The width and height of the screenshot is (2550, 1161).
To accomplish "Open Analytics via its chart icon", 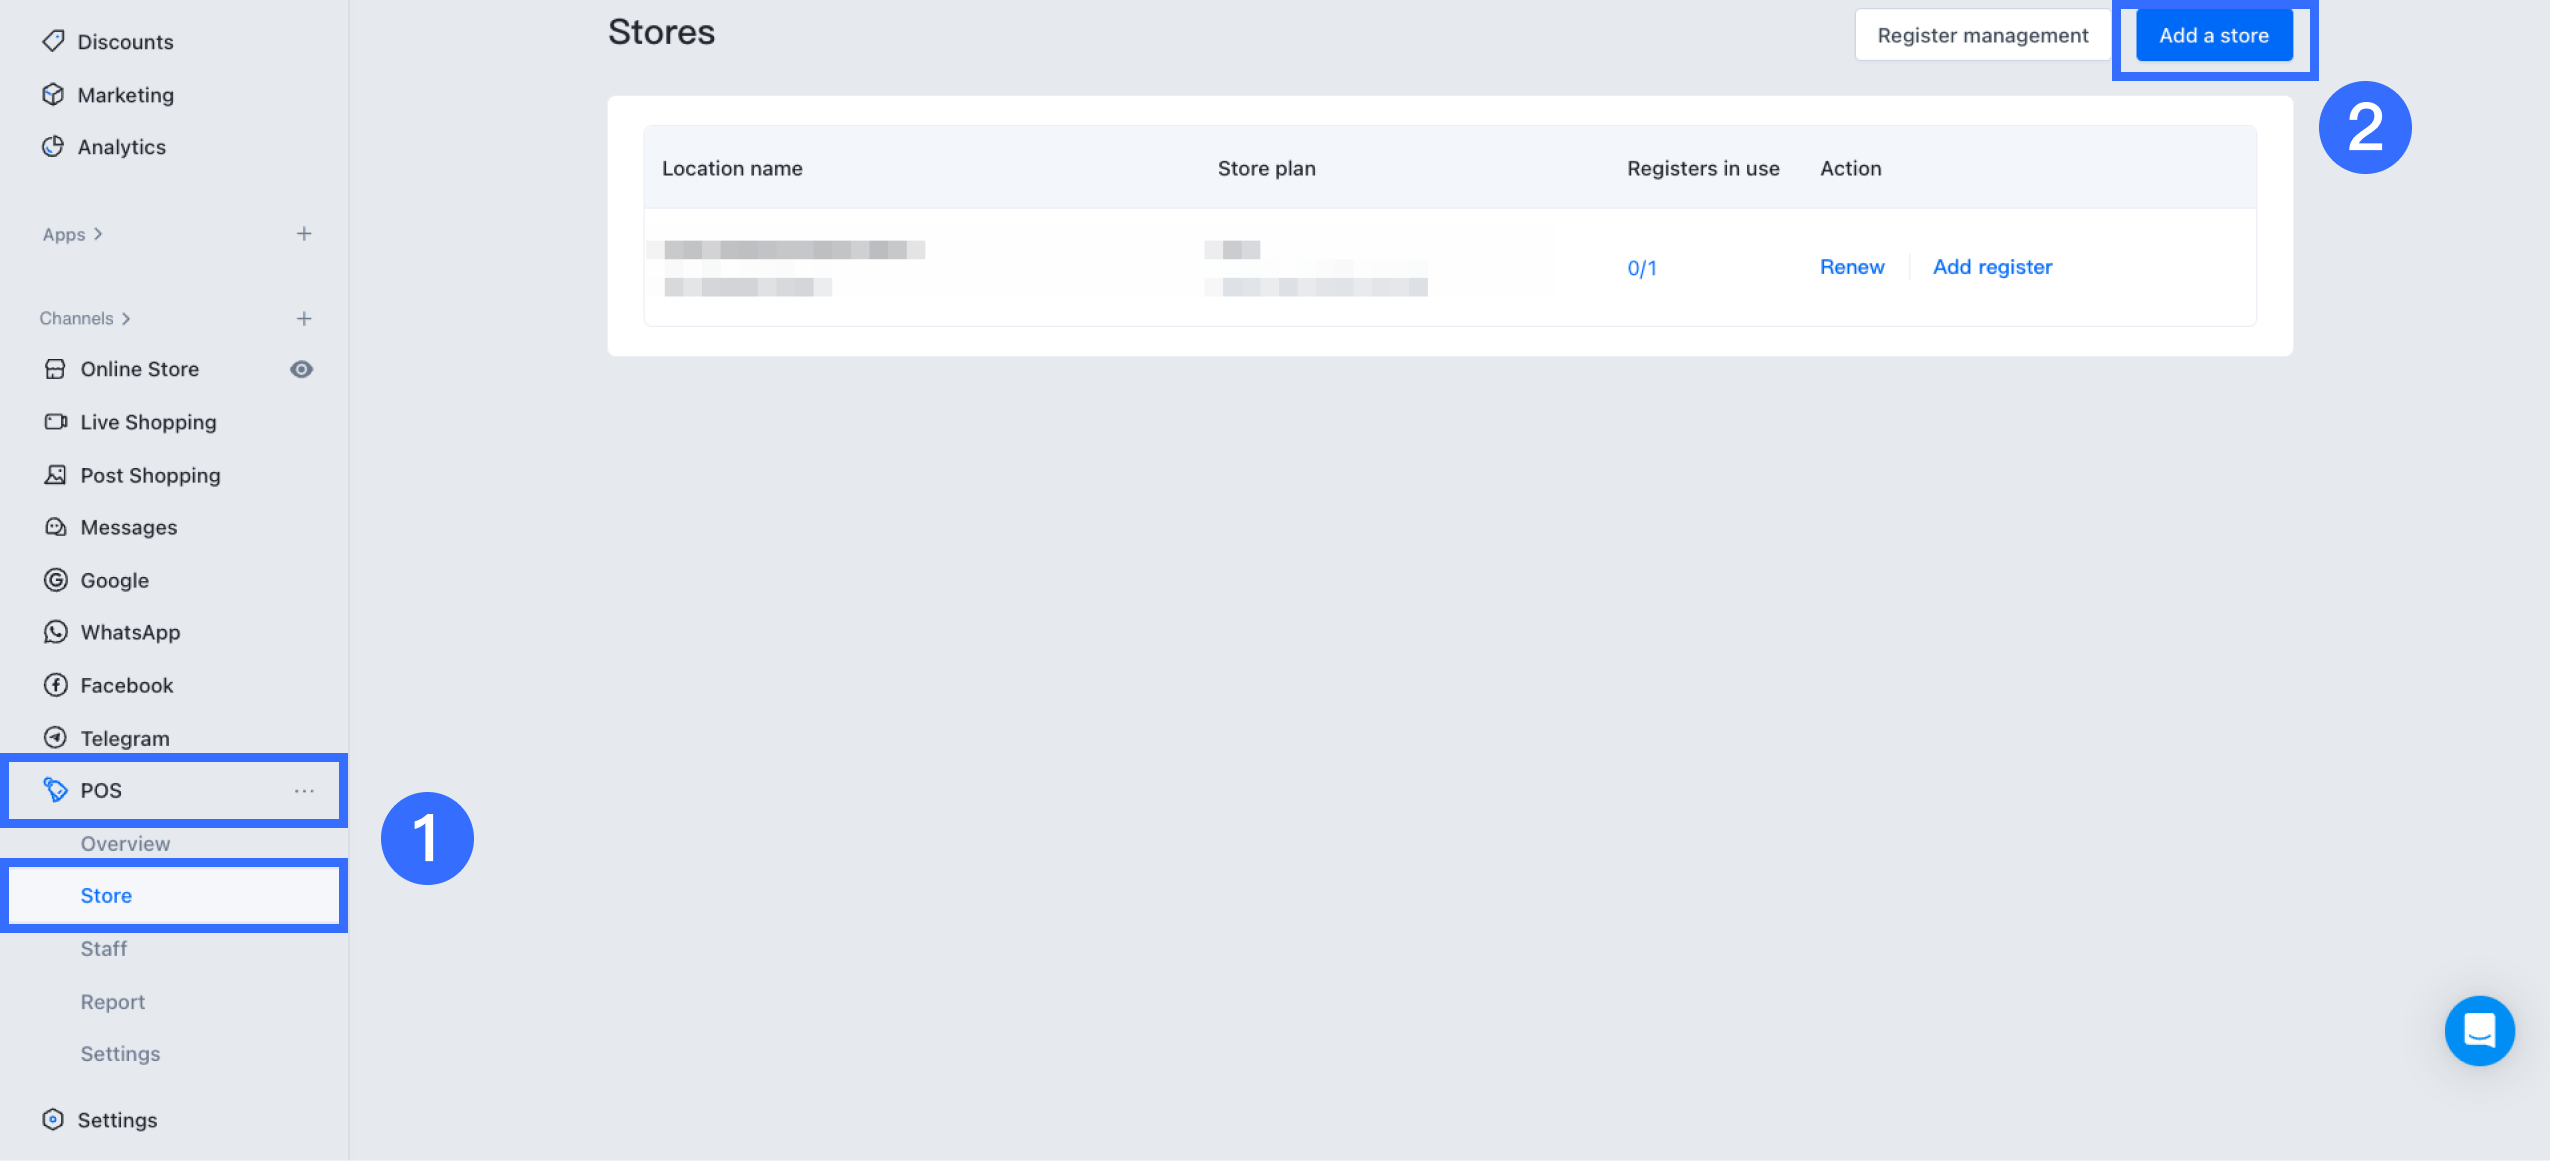I will tap(53, 147).
